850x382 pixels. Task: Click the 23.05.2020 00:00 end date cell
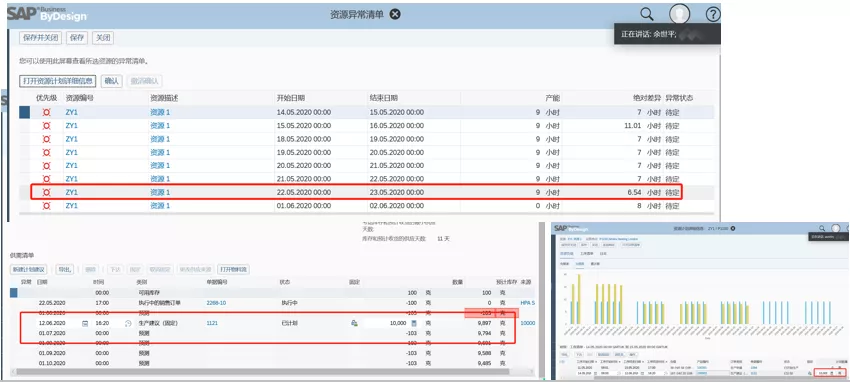tap(397, 192)
